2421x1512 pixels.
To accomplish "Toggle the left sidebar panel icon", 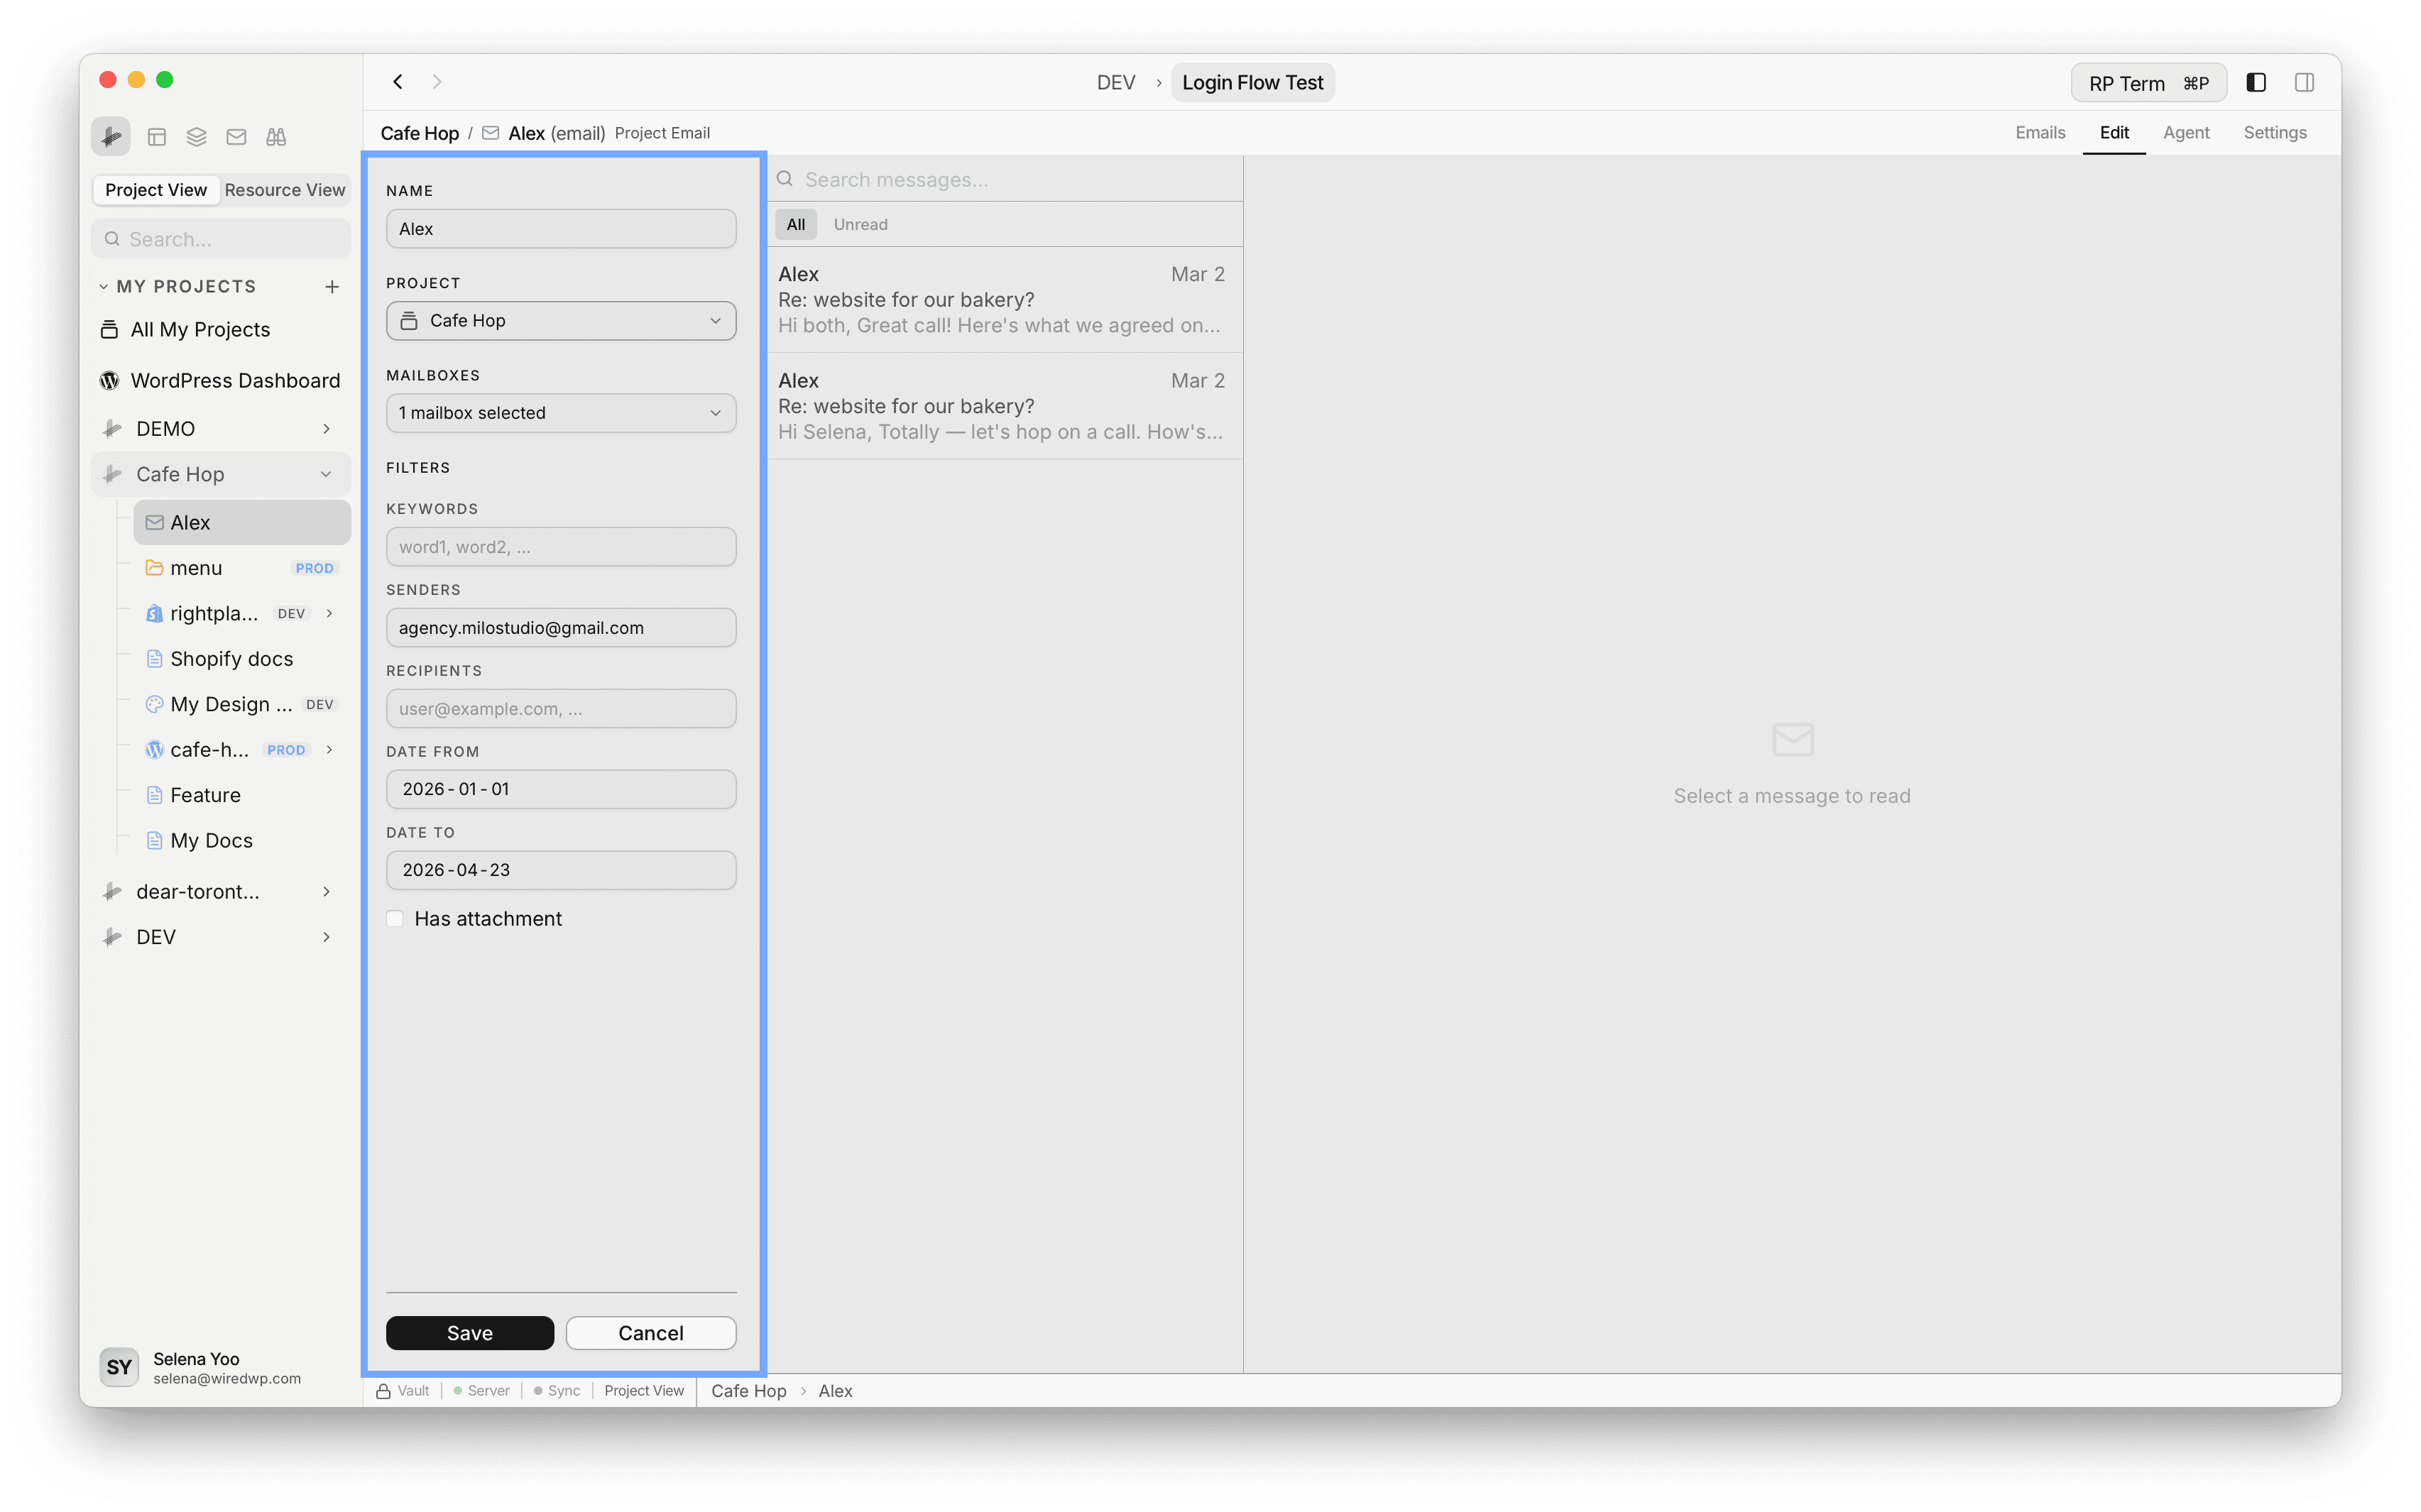I will point(2255,83).
